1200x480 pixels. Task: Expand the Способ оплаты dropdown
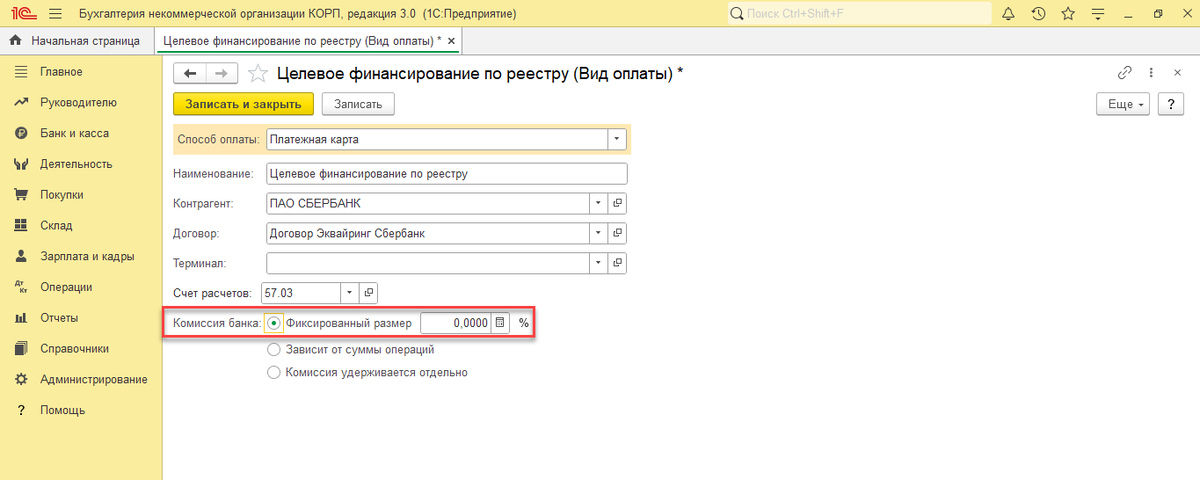(x=617, y=139)
